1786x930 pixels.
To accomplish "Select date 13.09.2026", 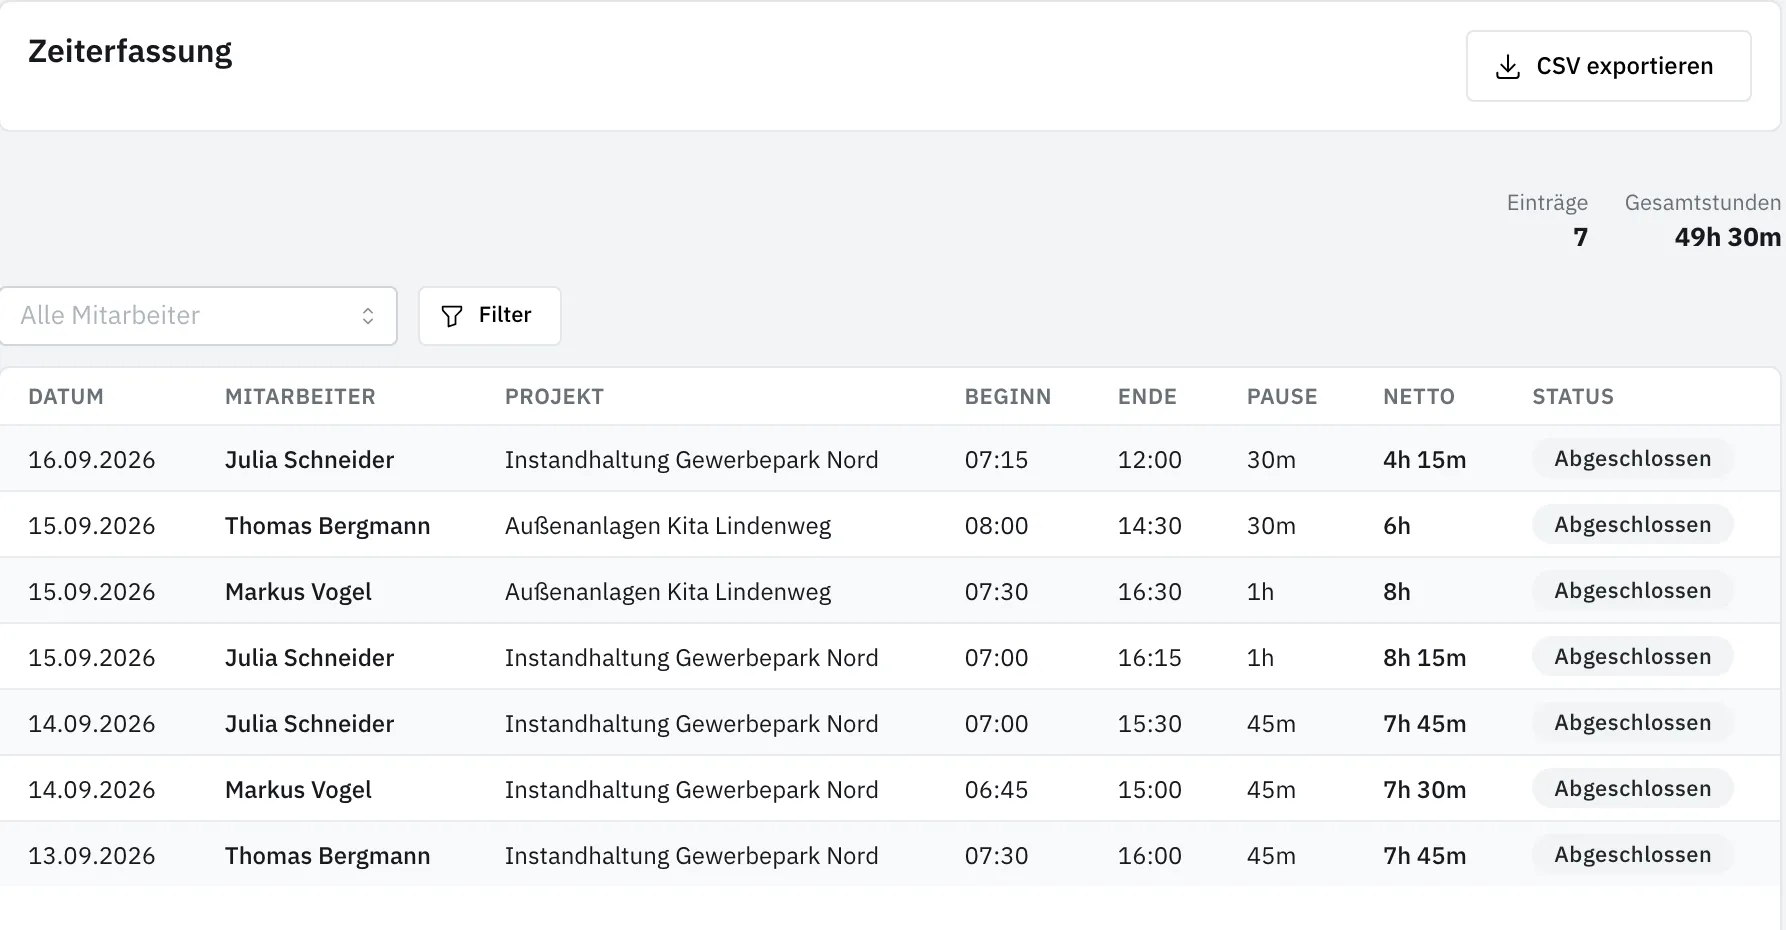I will (x=92, y=856).
